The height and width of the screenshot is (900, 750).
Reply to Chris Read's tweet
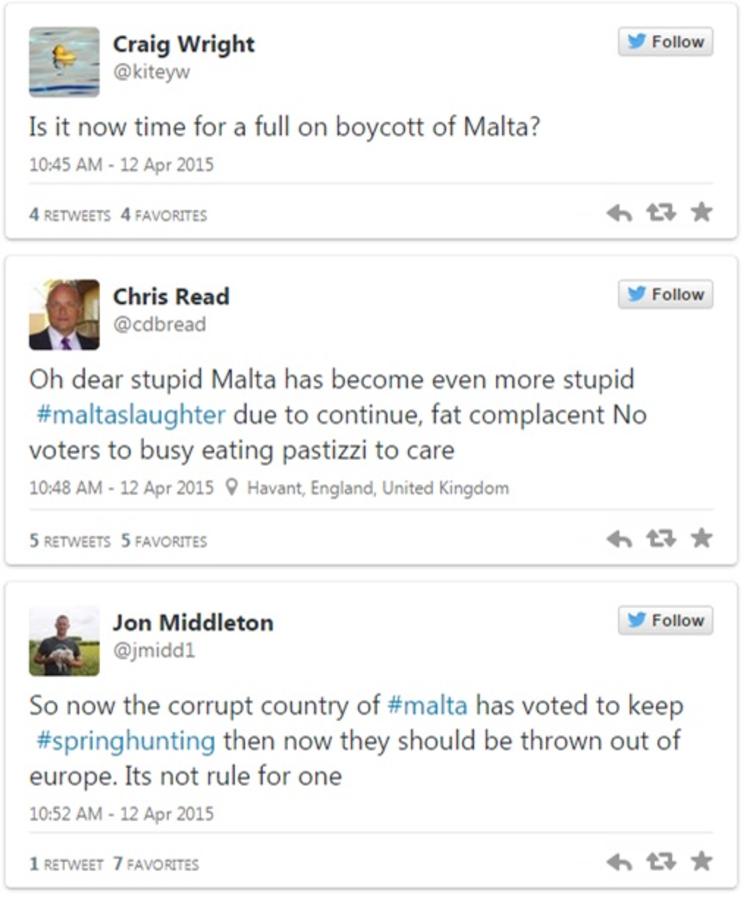pyautogui.click(x=619, y=539)
